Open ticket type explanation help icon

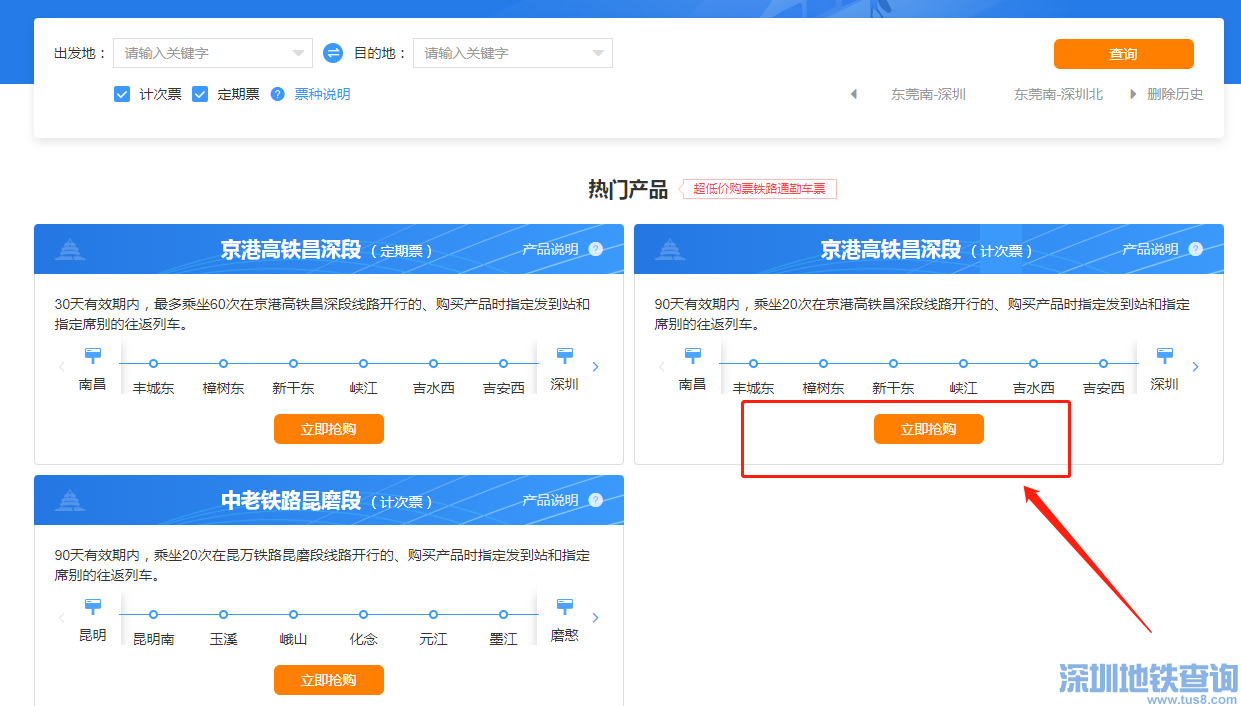click(278, 94)
